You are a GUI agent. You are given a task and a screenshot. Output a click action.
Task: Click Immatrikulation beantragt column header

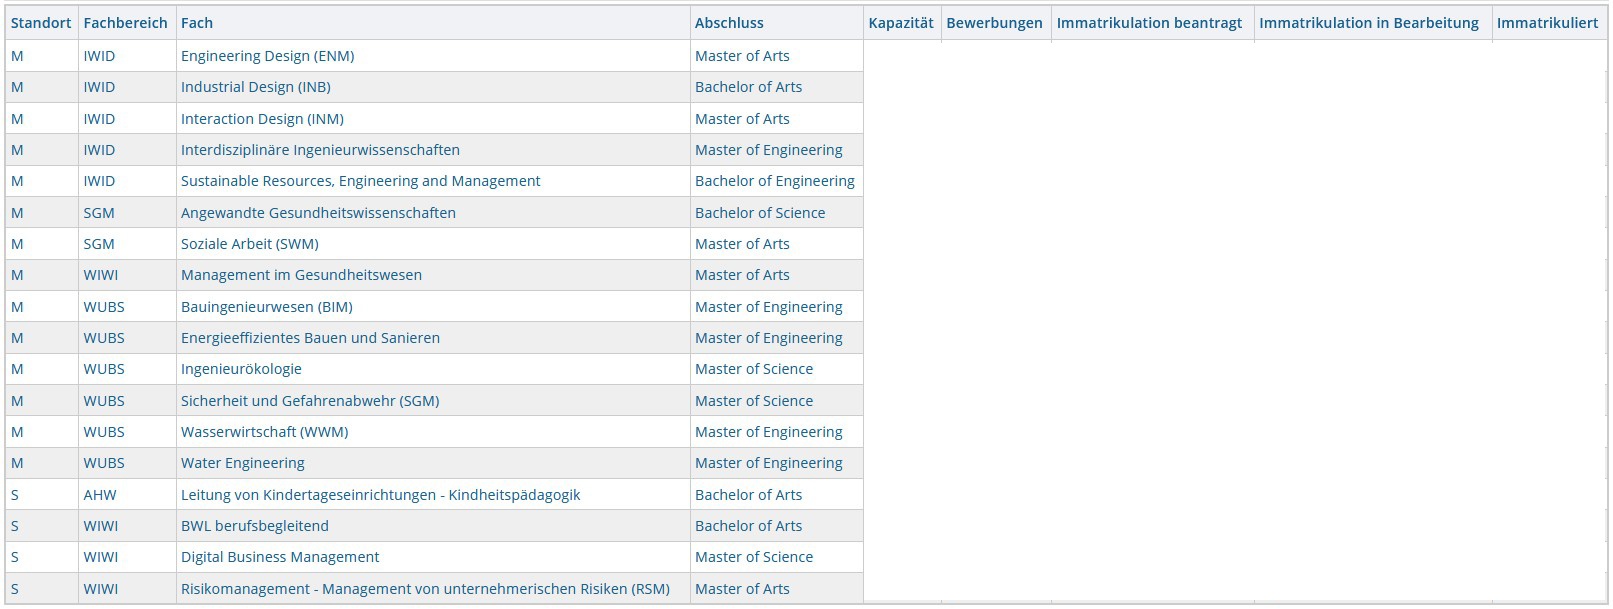(1149, 23)
